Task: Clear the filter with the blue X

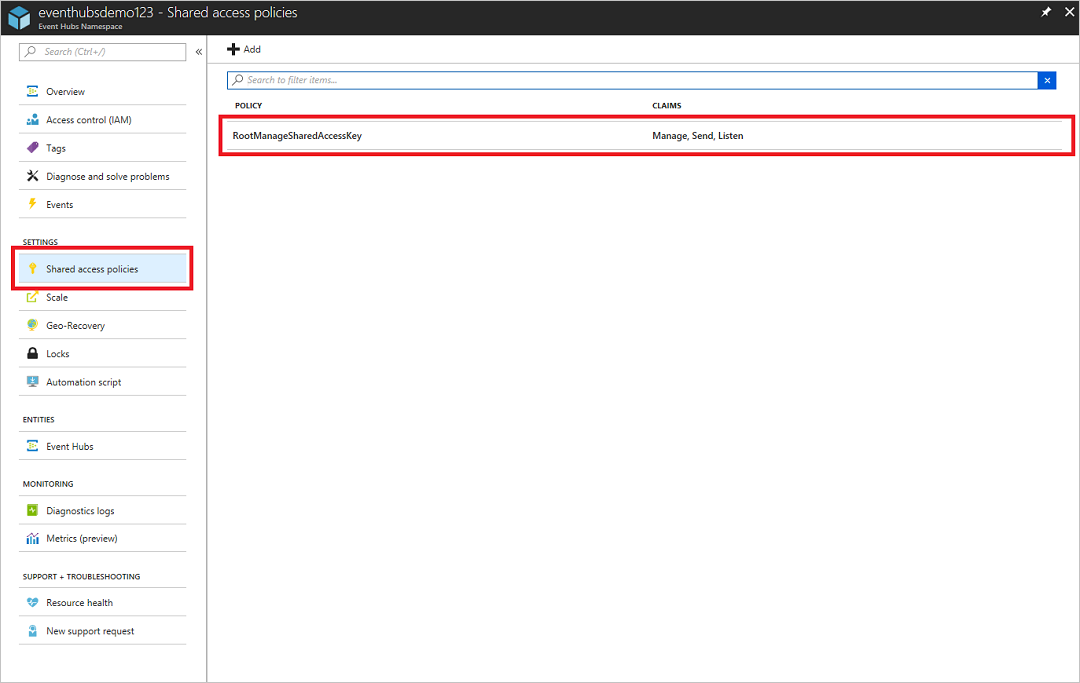Action: pyautogui.click(x=1047, y=81)
